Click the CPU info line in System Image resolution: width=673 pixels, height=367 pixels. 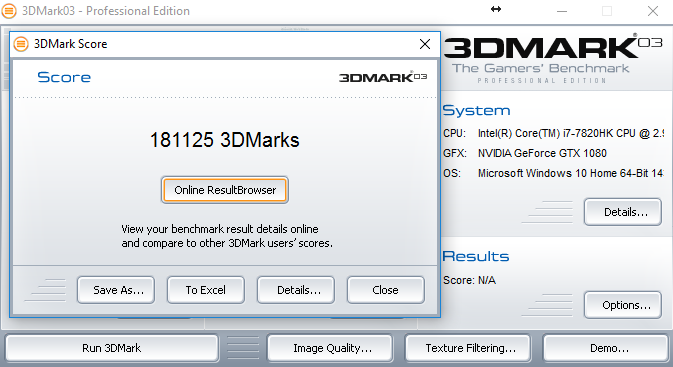pos(553,133)
